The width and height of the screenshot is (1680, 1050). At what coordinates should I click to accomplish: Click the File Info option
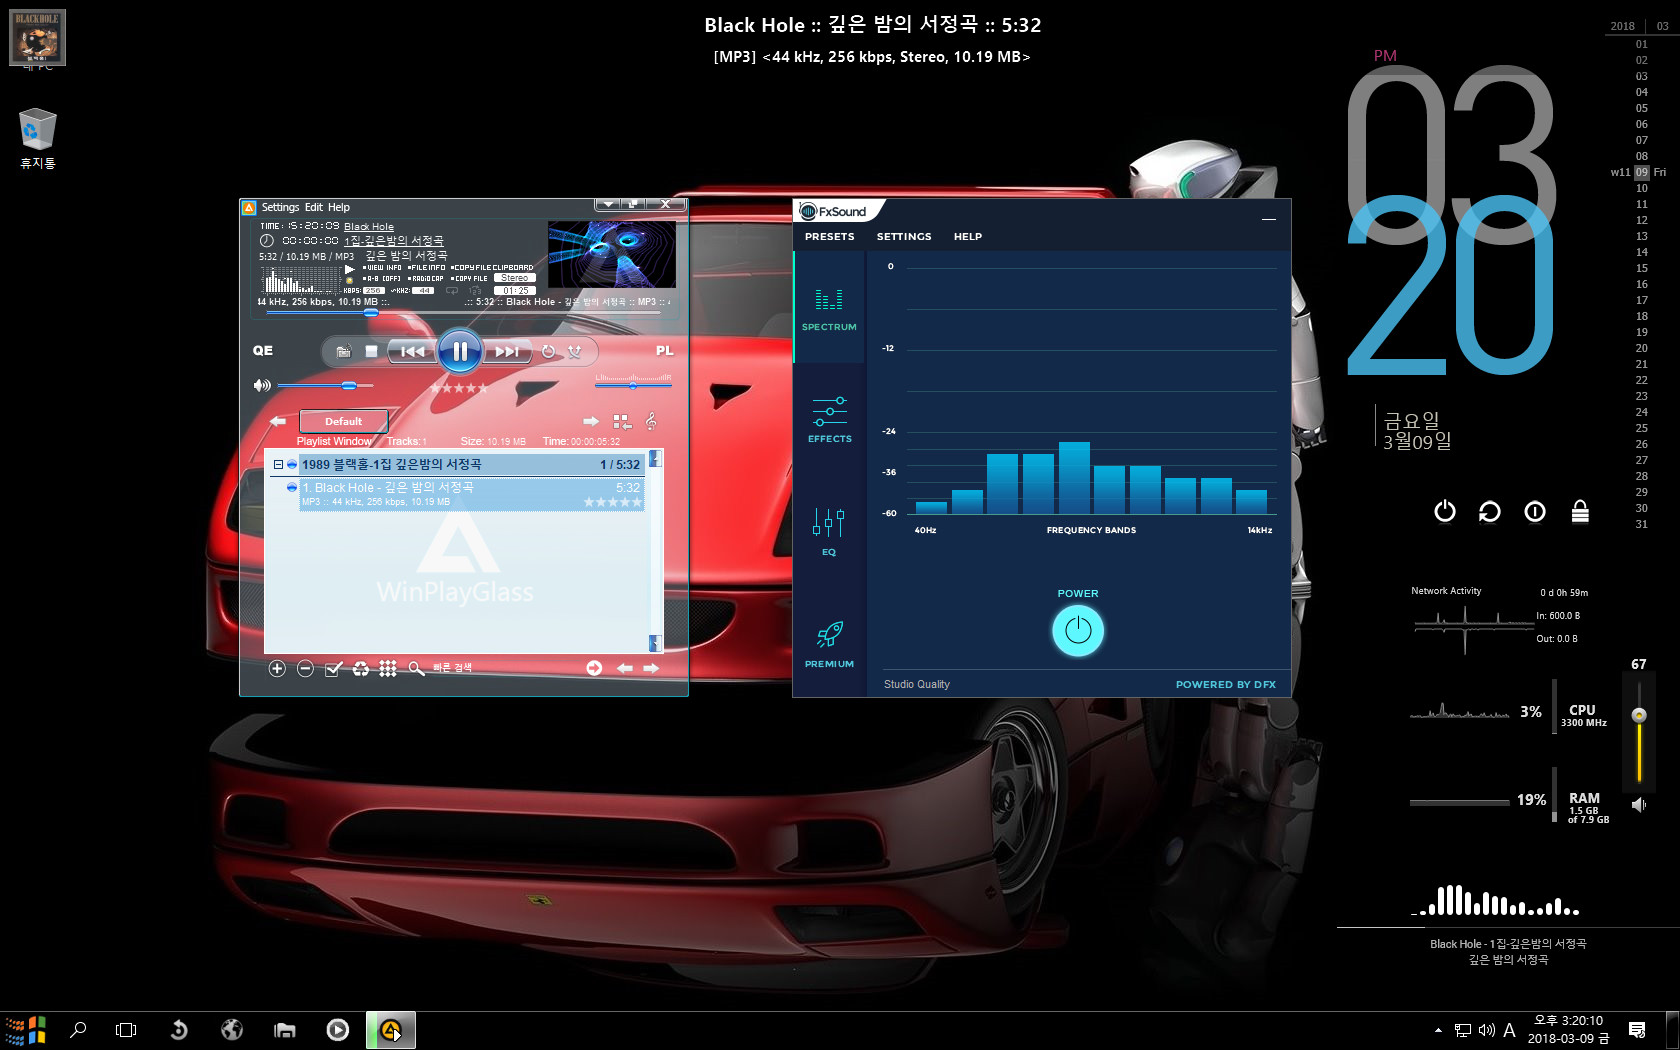427,268
